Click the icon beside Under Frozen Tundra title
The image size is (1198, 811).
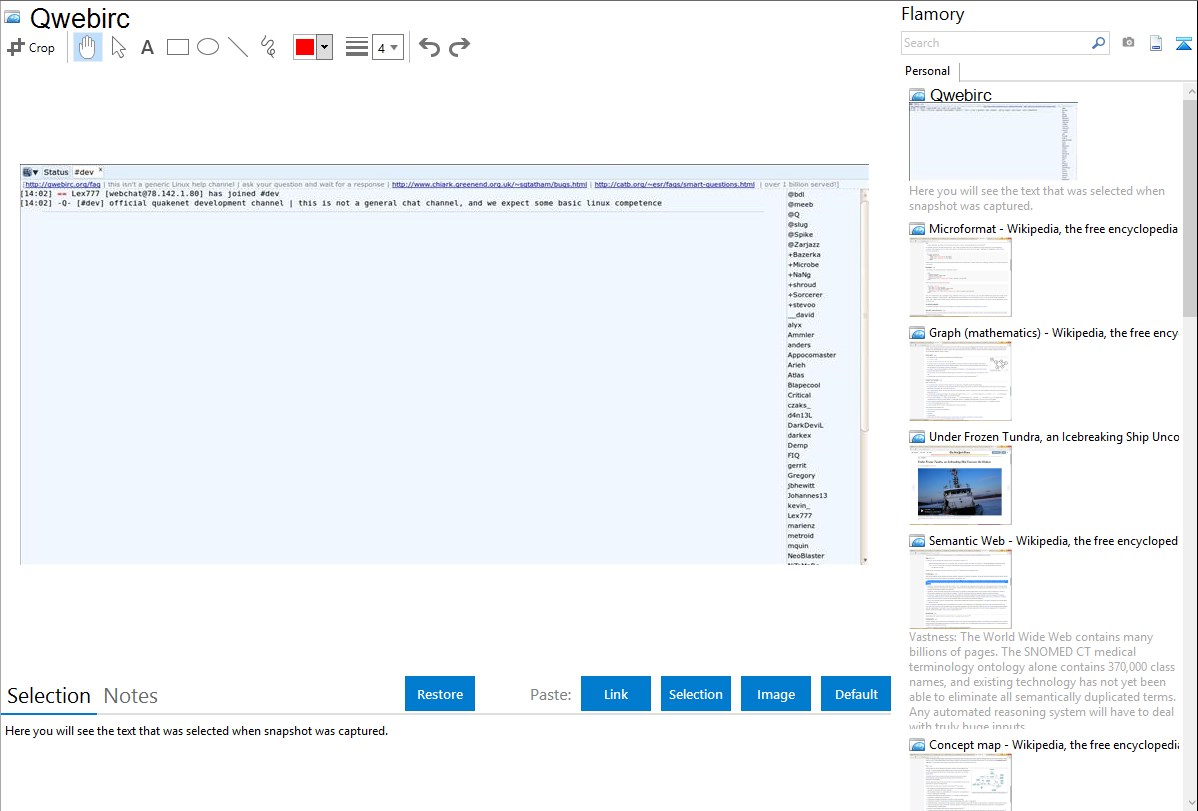tap(918, 437)
